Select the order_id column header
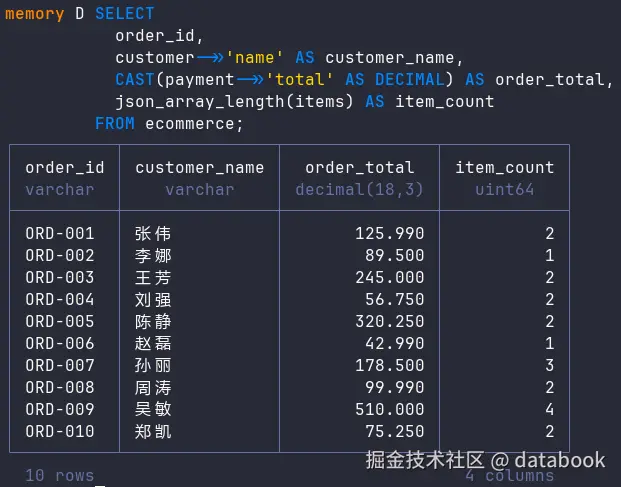Screen dimensions: 621x487 point(65,168)
